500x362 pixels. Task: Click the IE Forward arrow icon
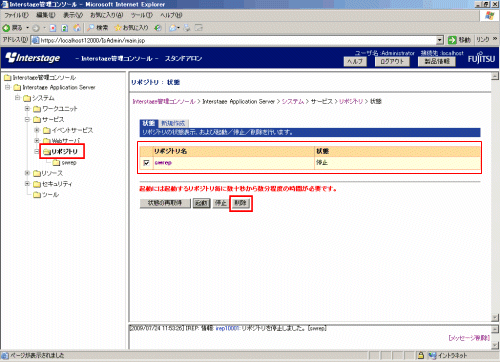[36, 28]
